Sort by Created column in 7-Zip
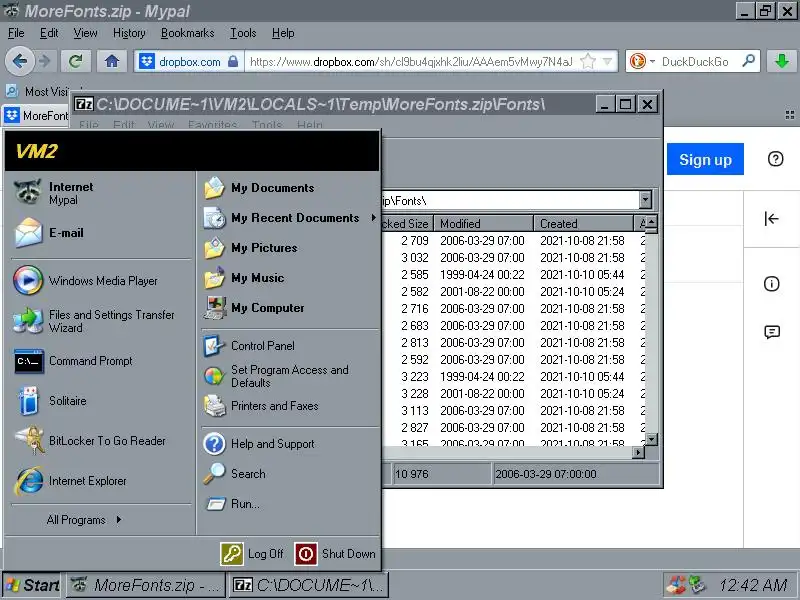Viewport: 800px width, 600px height. (583, 223)
